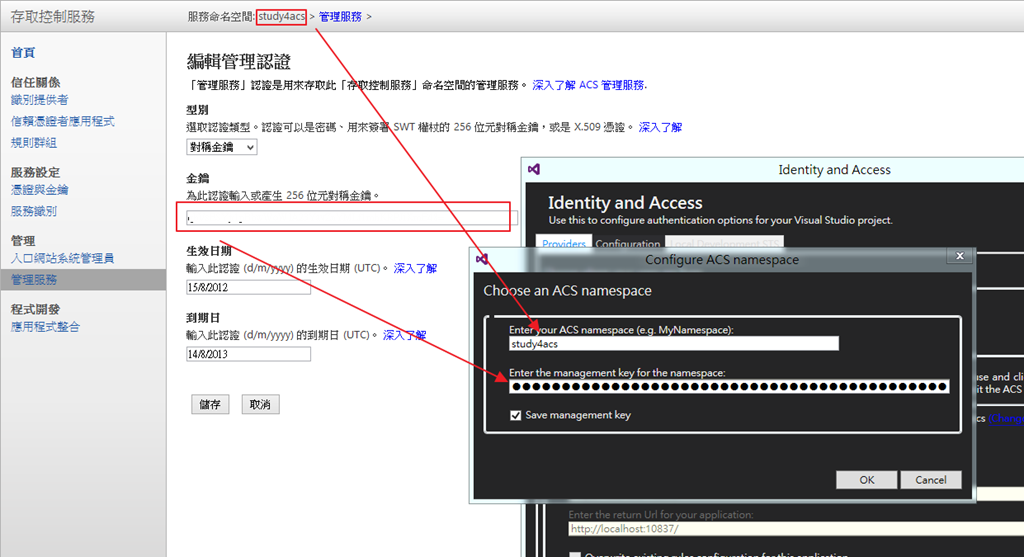Click the 生效日期 field showing 15/8/2012
This screenshot has height=557, width=1024.
pyautogui.click(x=248, y=287)
